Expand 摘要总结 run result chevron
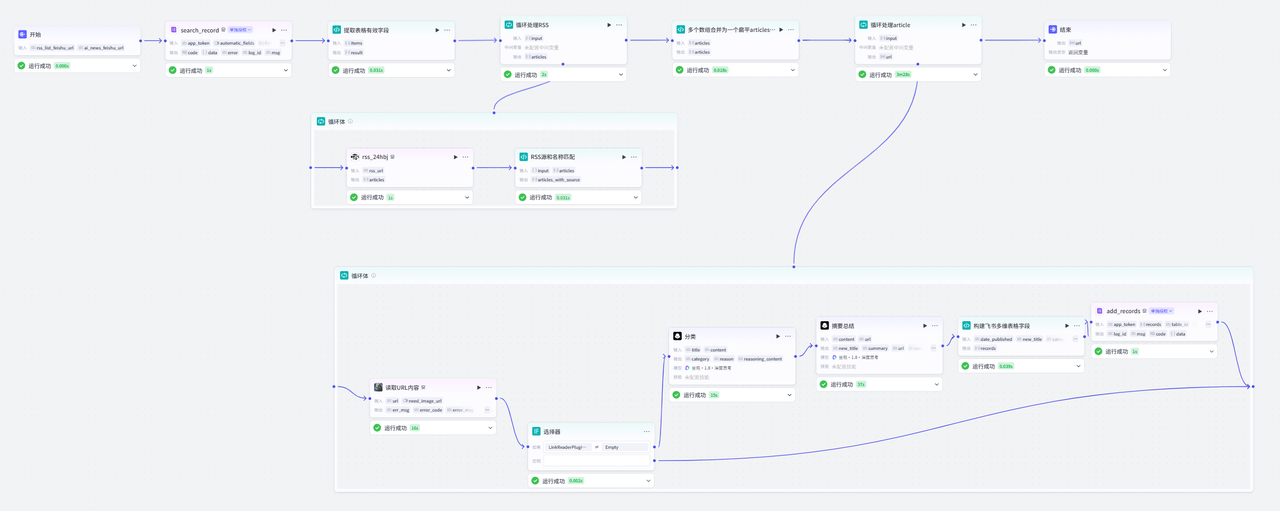The width and height of the screenshot is (1280, 511). click(x=936, y=384)
